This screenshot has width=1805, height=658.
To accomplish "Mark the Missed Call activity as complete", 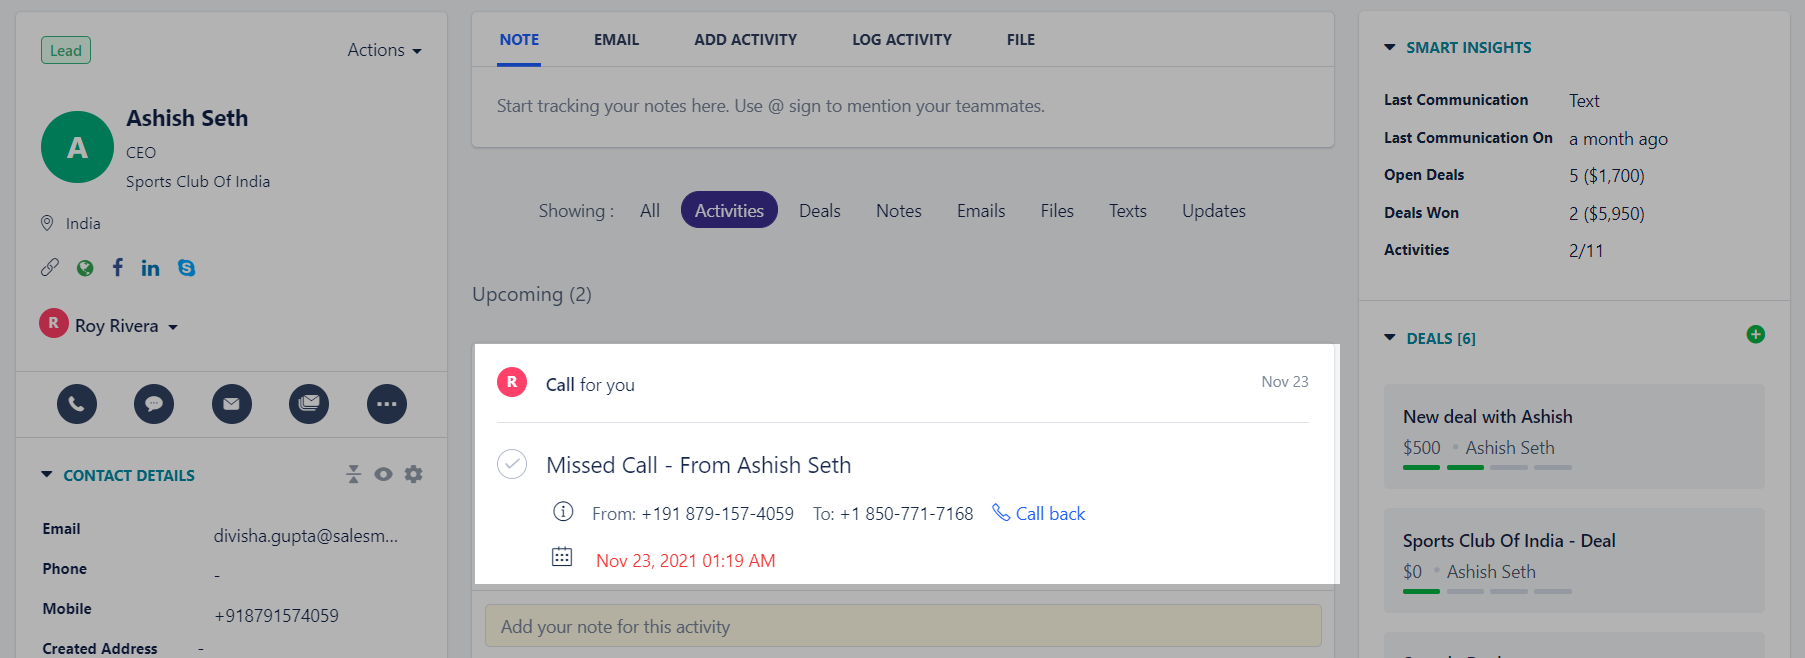I will [x=512, y=464].
